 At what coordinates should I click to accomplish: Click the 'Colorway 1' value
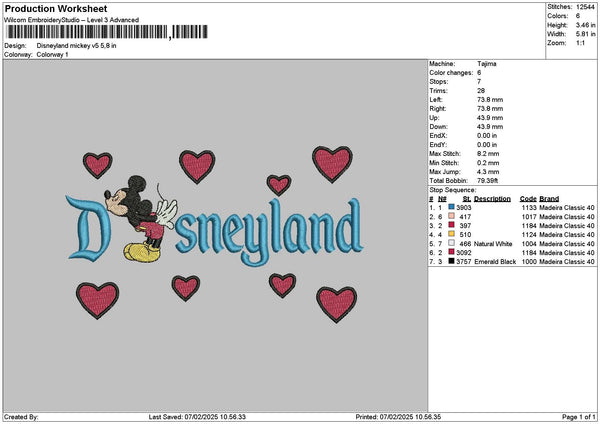coord(52,55)
